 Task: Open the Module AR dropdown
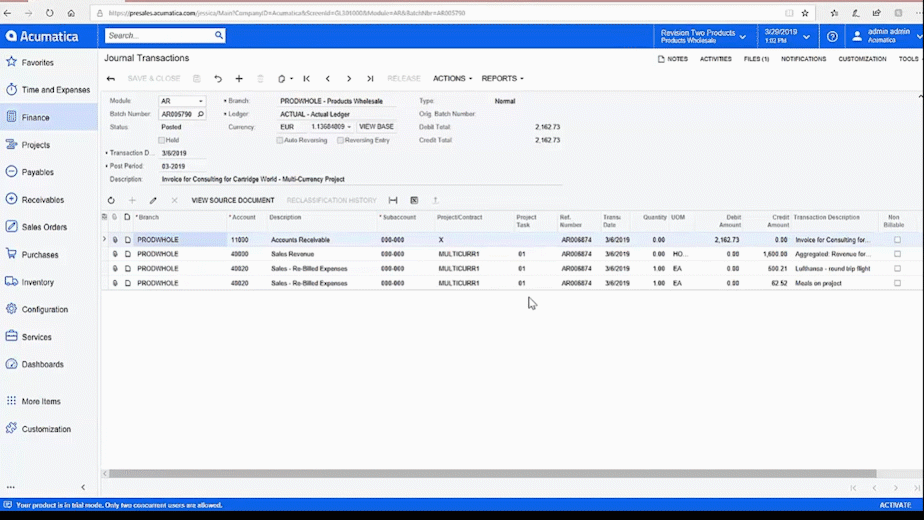(200, 101)
